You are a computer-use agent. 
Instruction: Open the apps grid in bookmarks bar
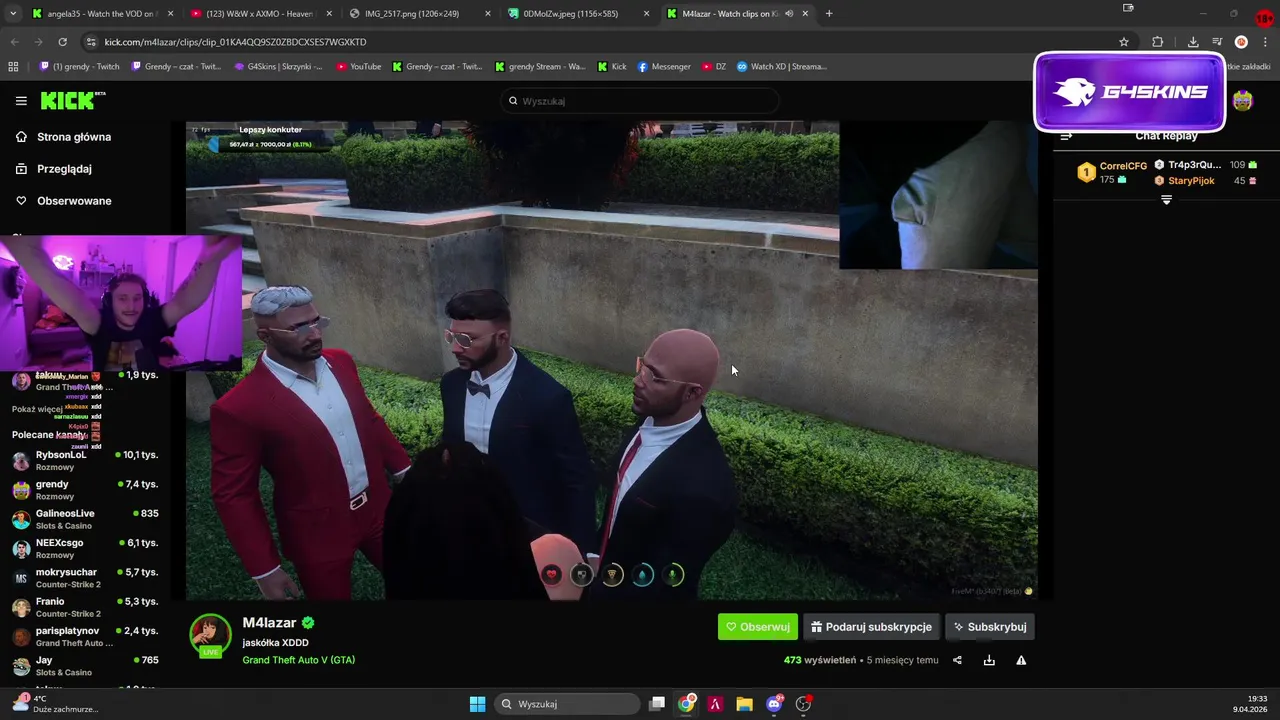click(x=13, y=67)
